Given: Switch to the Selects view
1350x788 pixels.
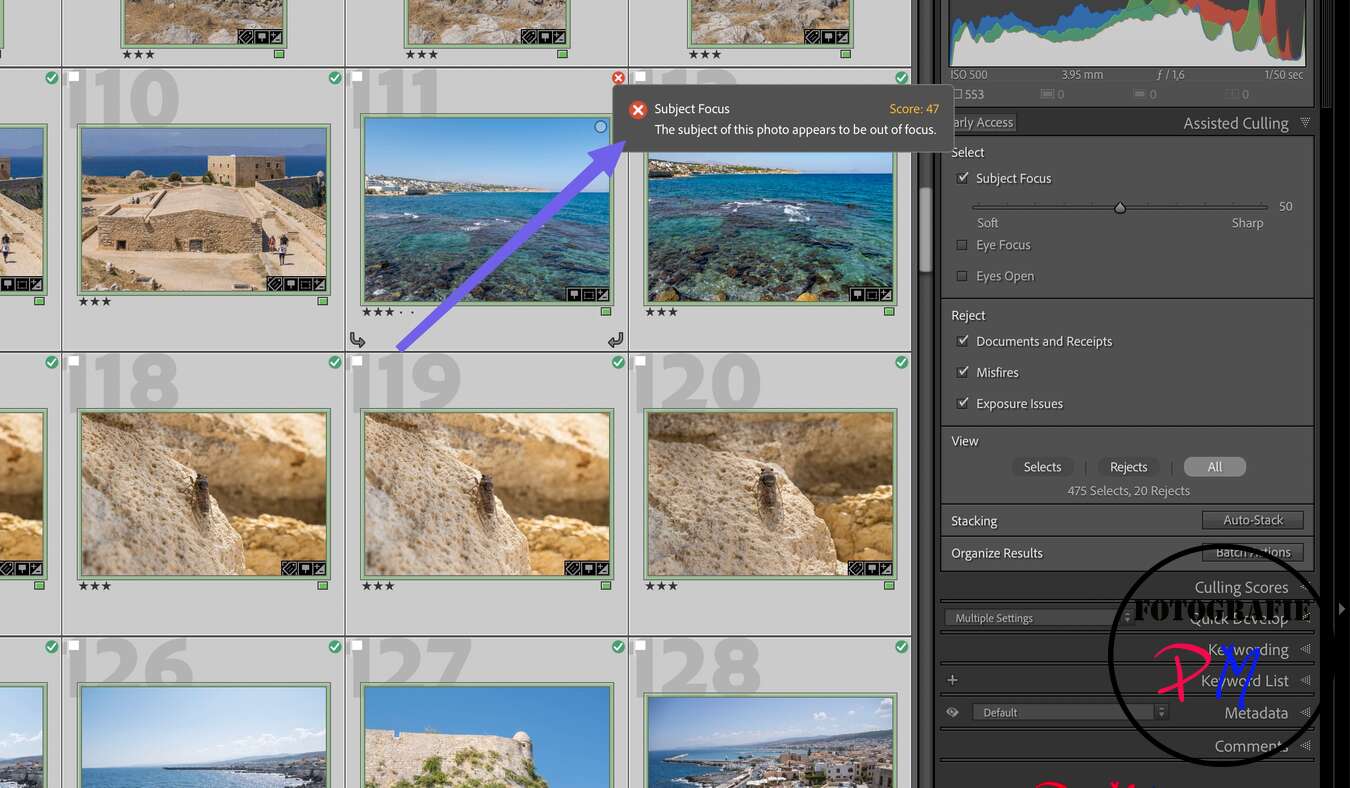Looking at the screenshot, I should (x=1043, y=466).
